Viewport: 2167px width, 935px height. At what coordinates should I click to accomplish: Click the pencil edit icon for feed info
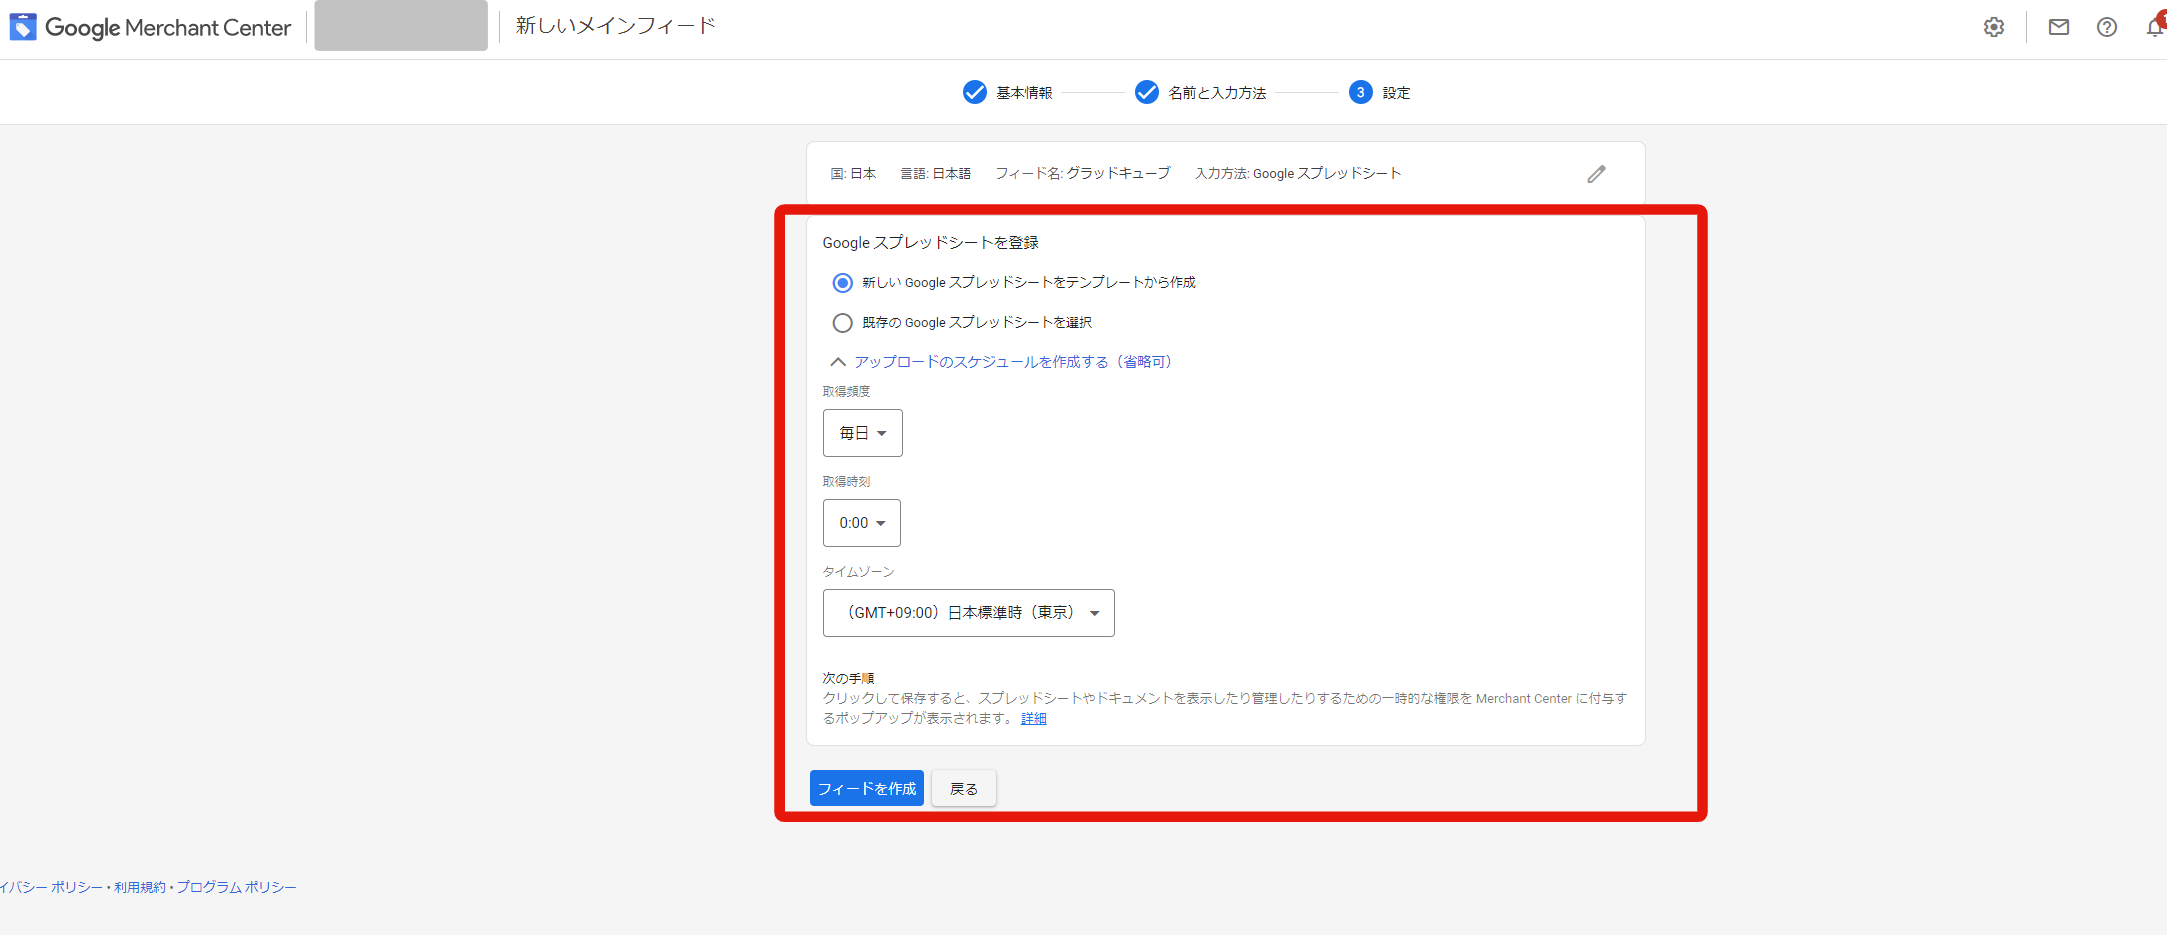[x=1597, y=174]
